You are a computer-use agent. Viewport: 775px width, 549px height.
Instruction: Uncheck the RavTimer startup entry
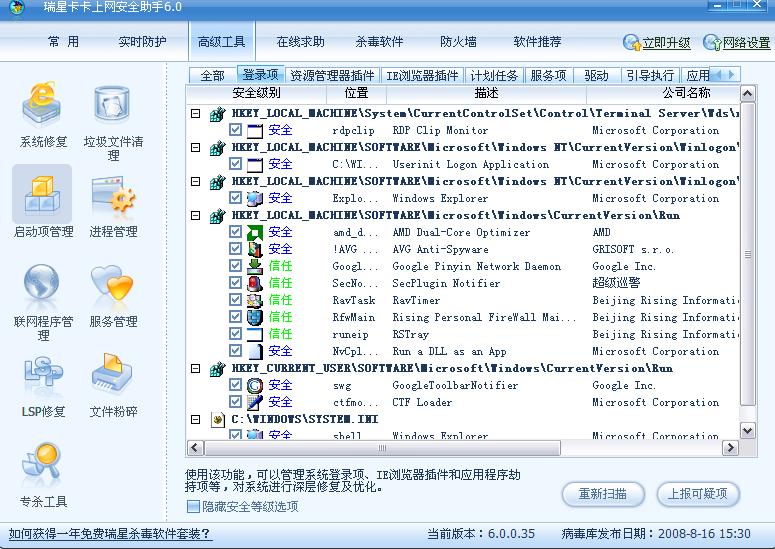(x=235, y=299)
